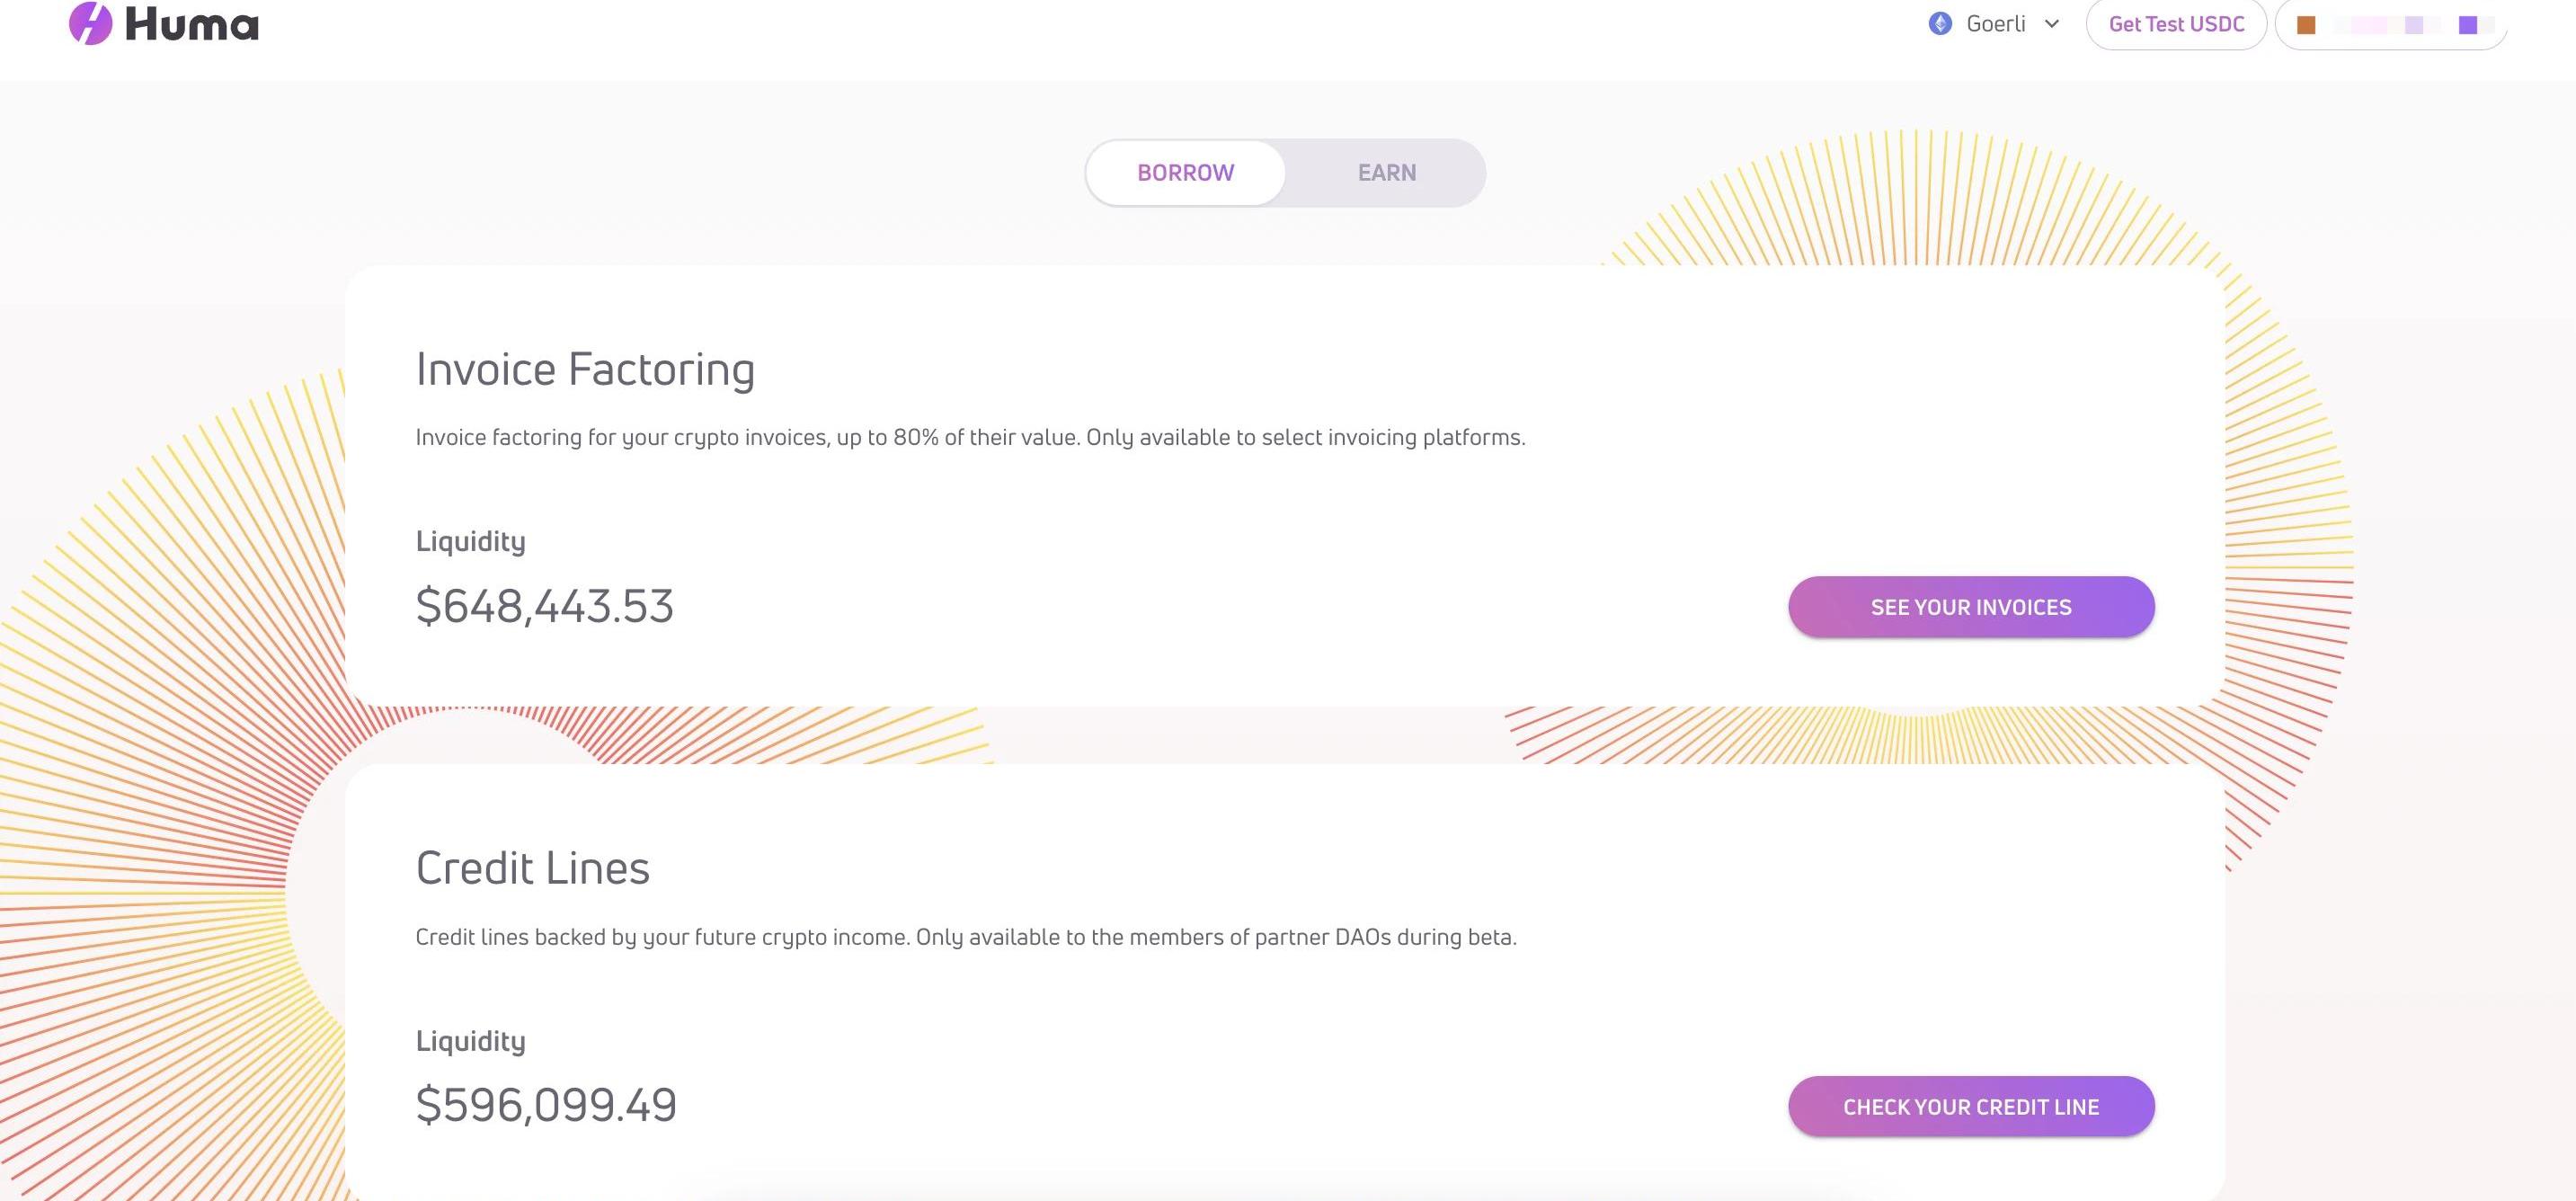Open the blurred wallet address menu

2391,24
